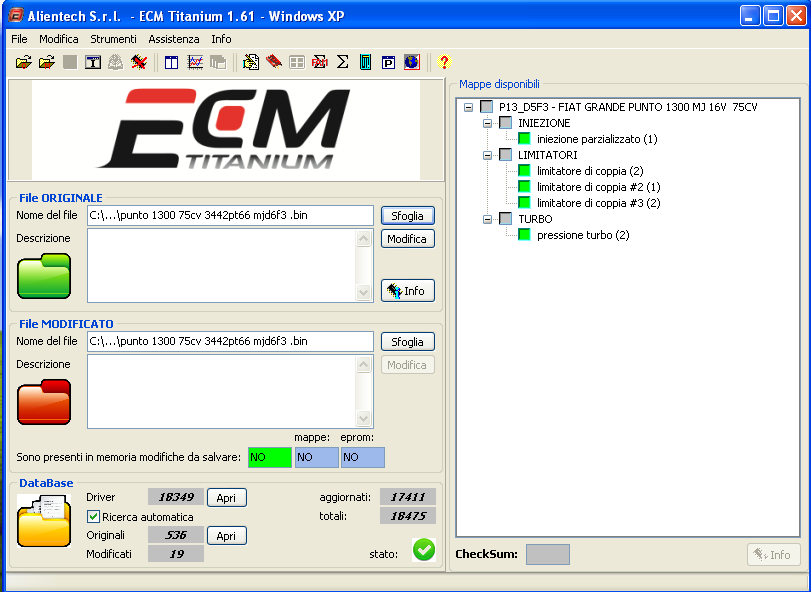This screenshot has height=592, width=811.
Task: Collapse the TURBO tree branch
Action: (x=487, y=220)
